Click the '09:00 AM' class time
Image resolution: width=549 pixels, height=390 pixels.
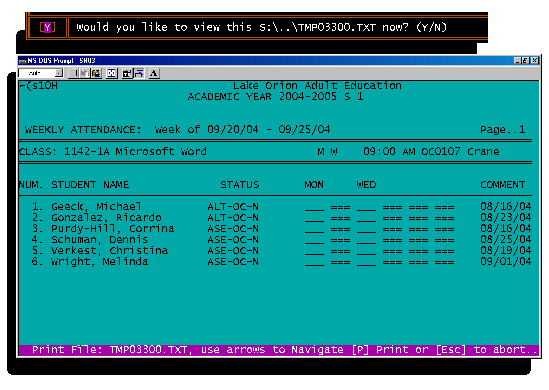point(389,152)
